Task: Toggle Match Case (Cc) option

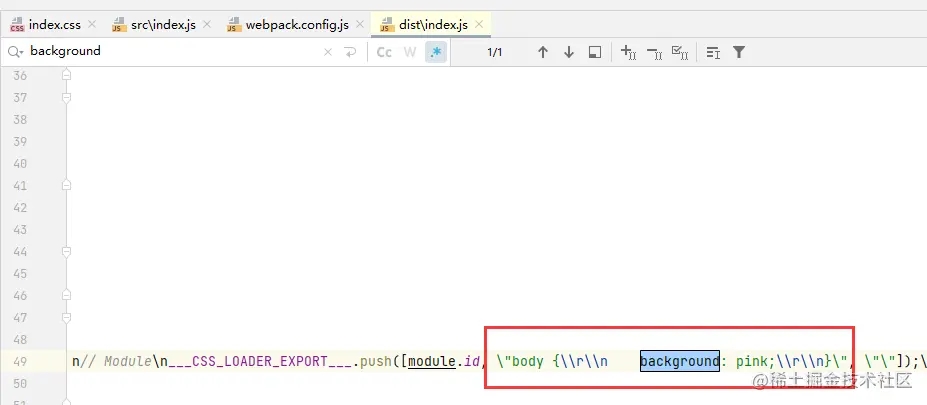Action: pos(384,52)
